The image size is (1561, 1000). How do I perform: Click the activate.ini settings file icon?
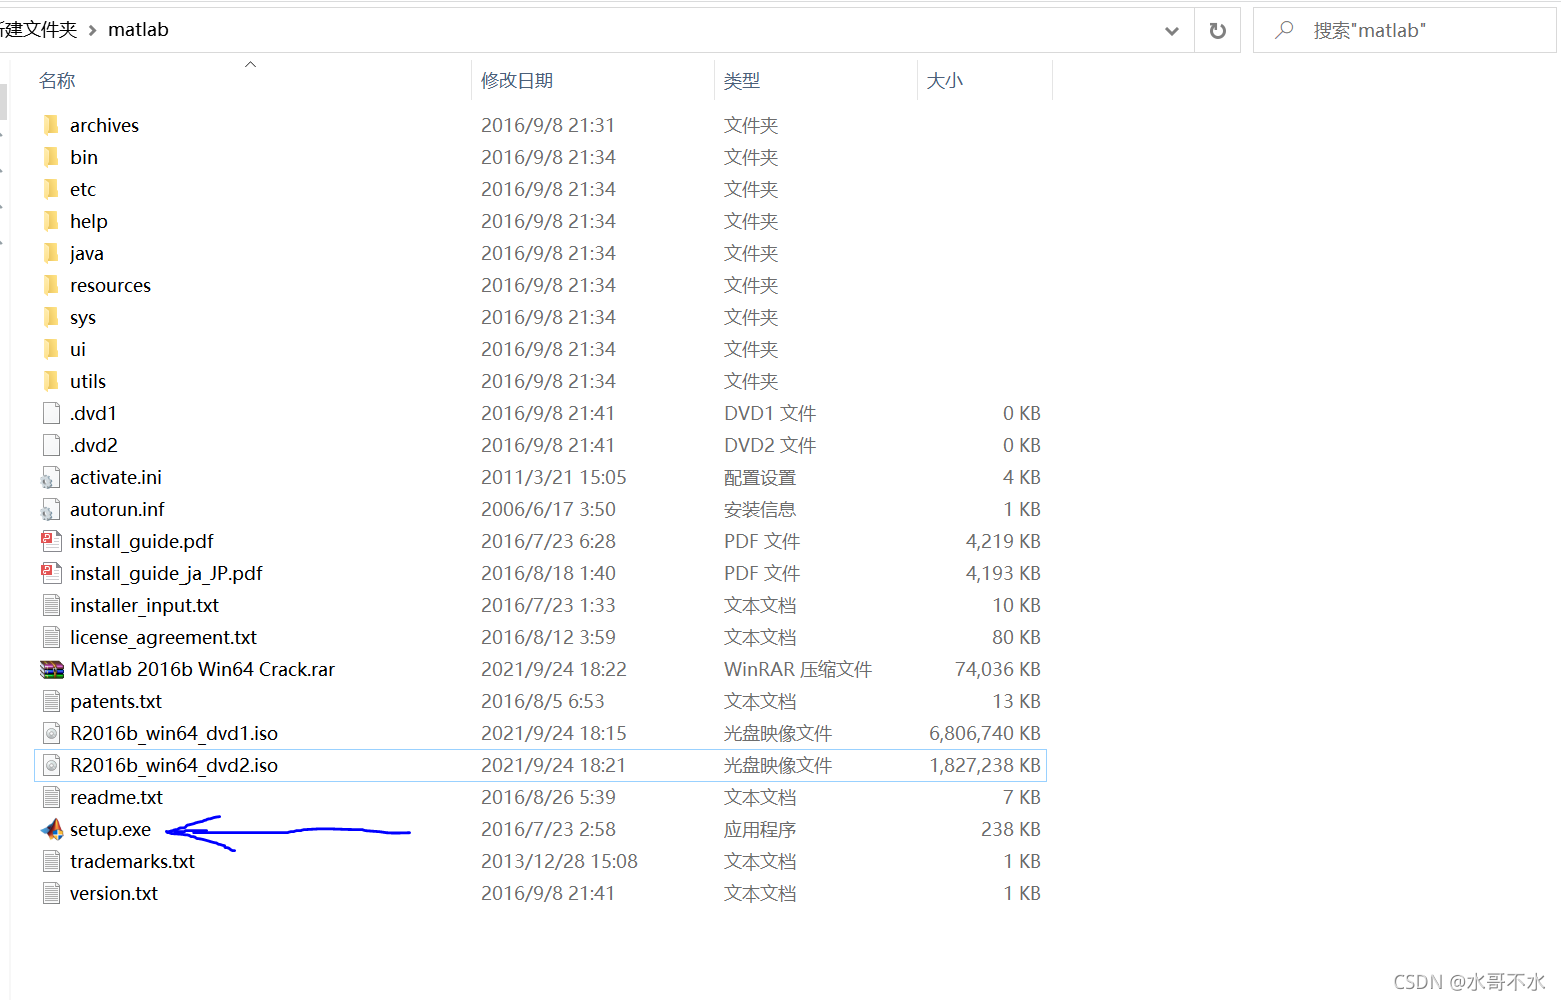pyautogui.click(x=51, y=477)
